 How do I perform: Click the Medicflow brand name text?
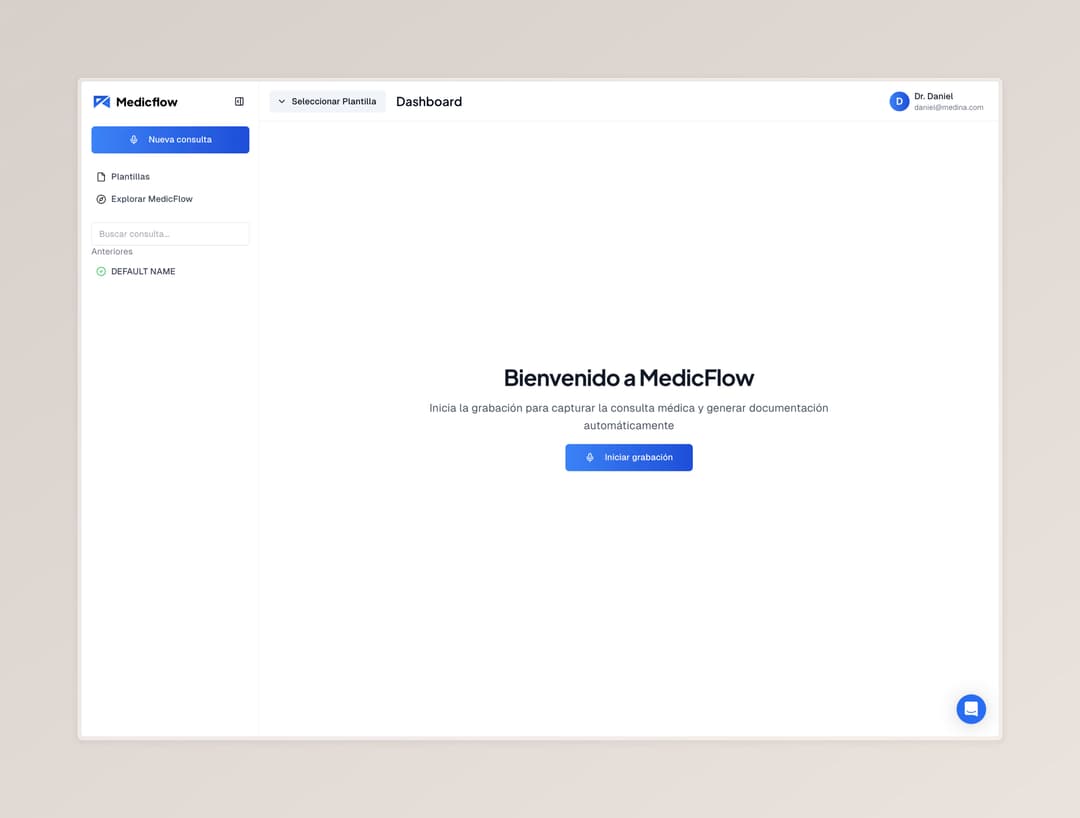[146, 102]
